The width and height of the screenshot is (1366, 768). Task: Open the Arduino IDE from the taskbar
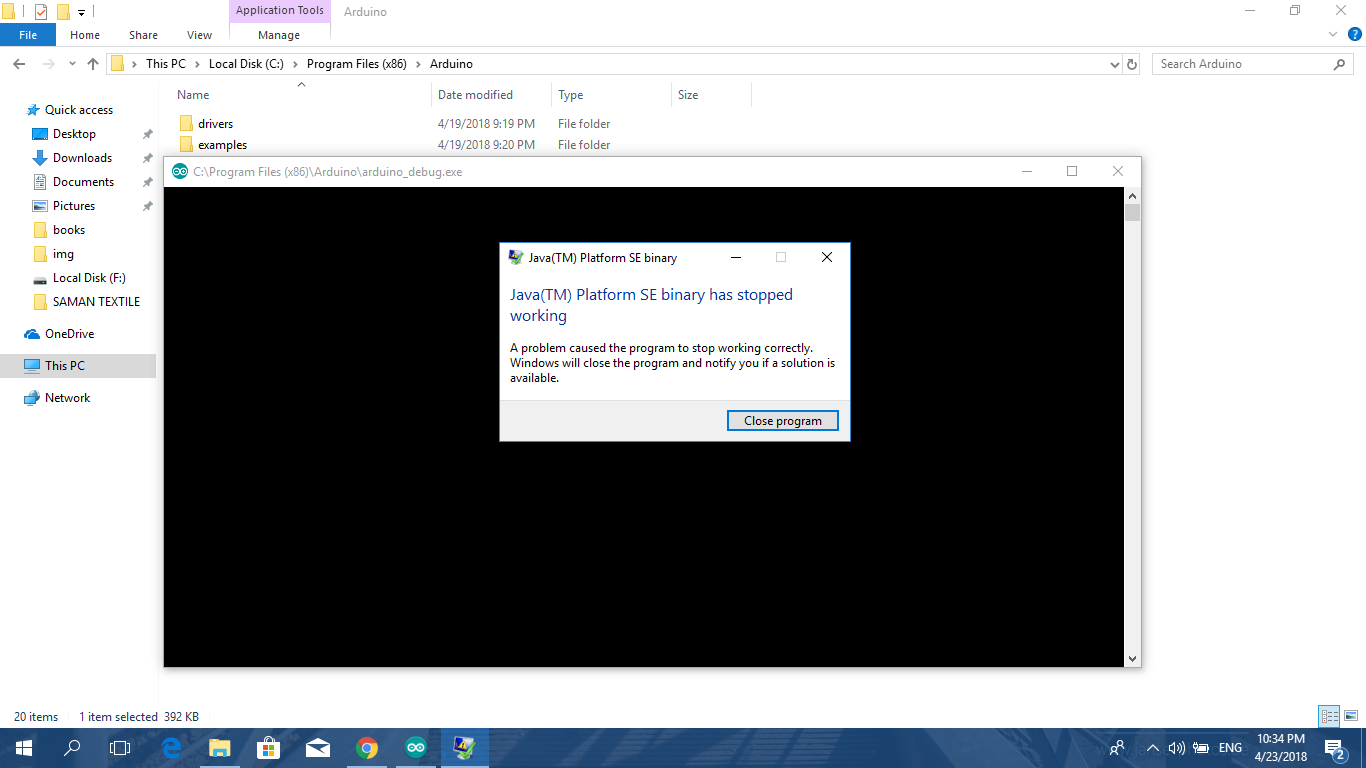click(416, 747)
